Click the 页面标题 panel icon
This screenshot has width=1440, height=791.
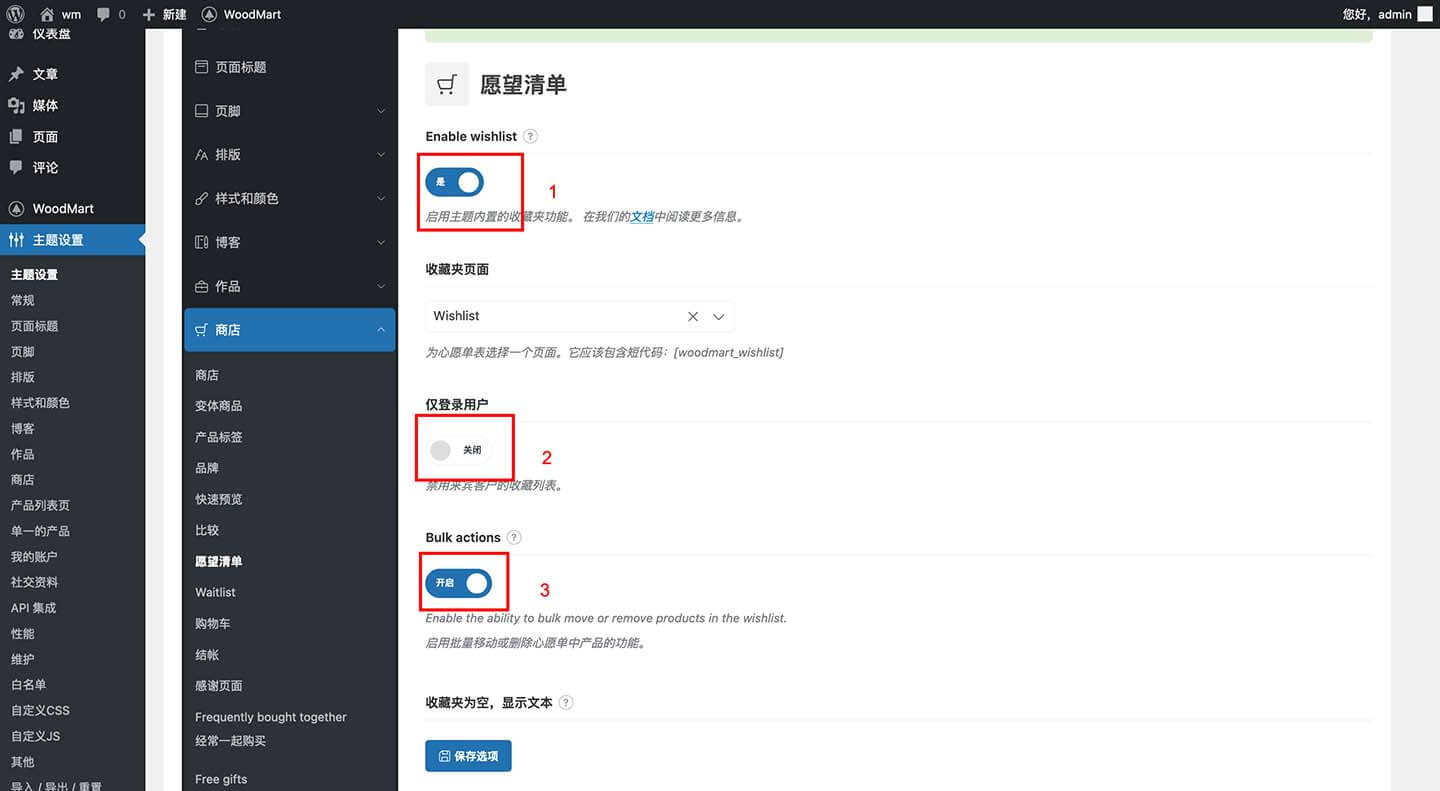[x=201, y=67]
